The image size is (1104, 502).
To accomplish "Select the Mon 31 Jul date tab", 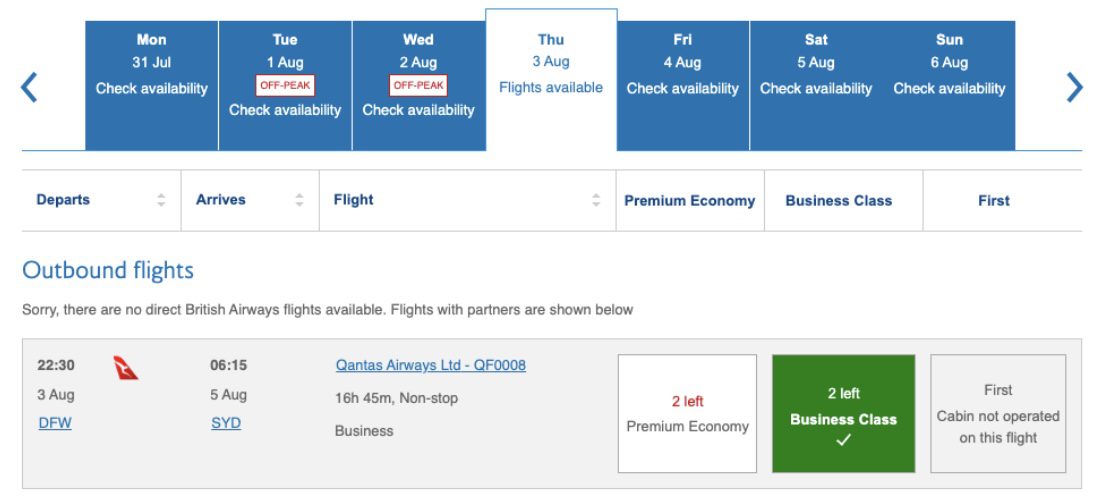I will (x=152, y=86).
